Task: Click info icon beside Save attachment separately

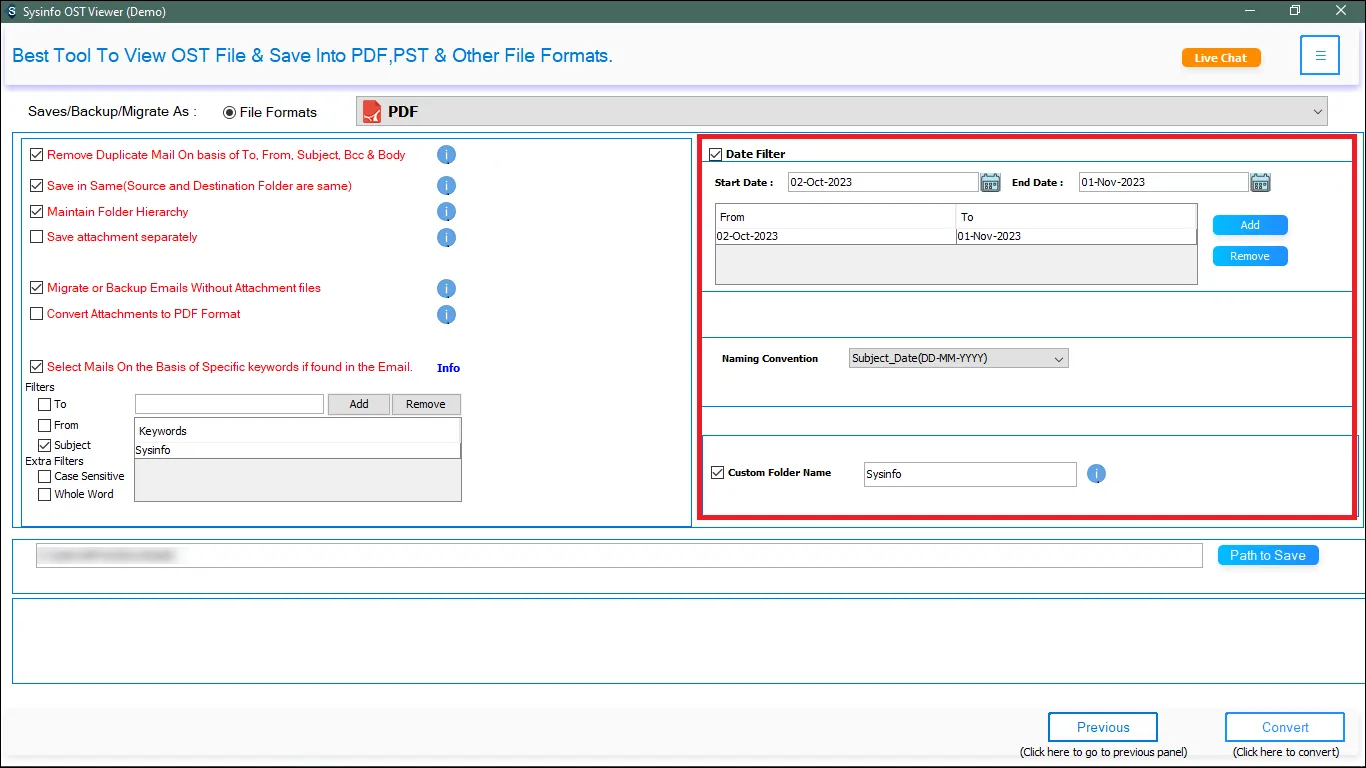Action: click(447, 238)
